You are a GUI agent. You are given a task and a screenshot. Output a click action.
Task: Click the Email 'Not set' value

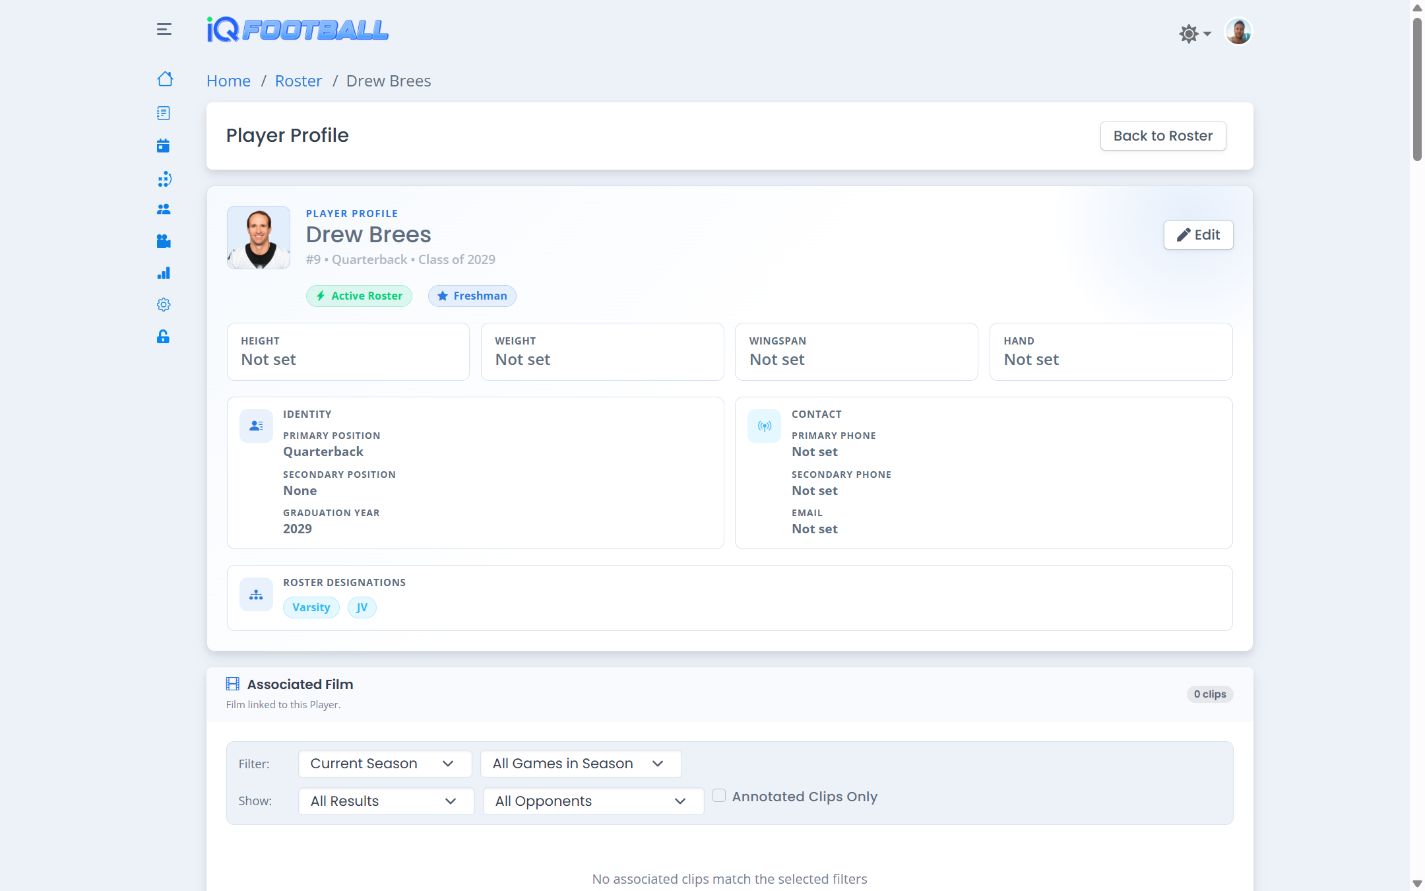(x=815, y=529)
